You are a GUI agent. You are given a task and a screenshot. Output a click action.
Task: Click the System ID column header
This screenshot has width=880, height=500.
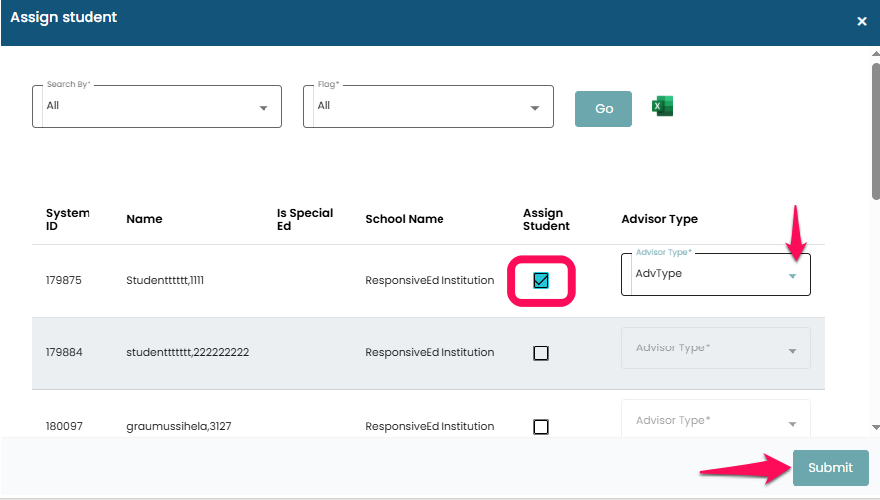[x=67, y=219]
